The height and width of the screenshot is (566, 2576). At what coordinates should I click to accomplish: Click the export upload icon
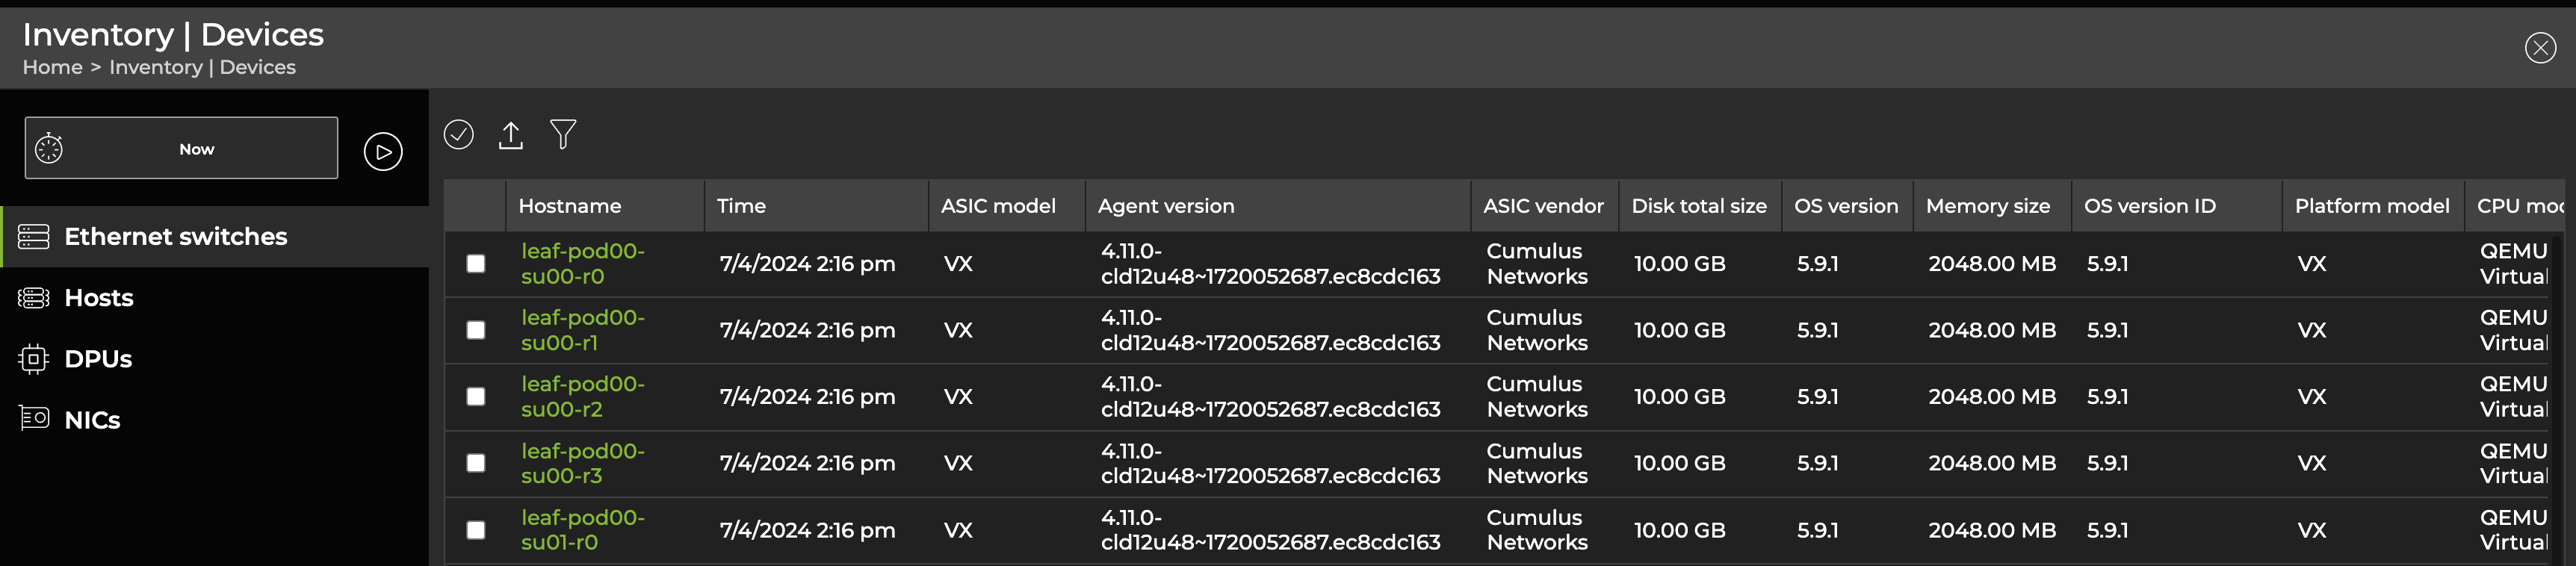[x=510, y=135]
